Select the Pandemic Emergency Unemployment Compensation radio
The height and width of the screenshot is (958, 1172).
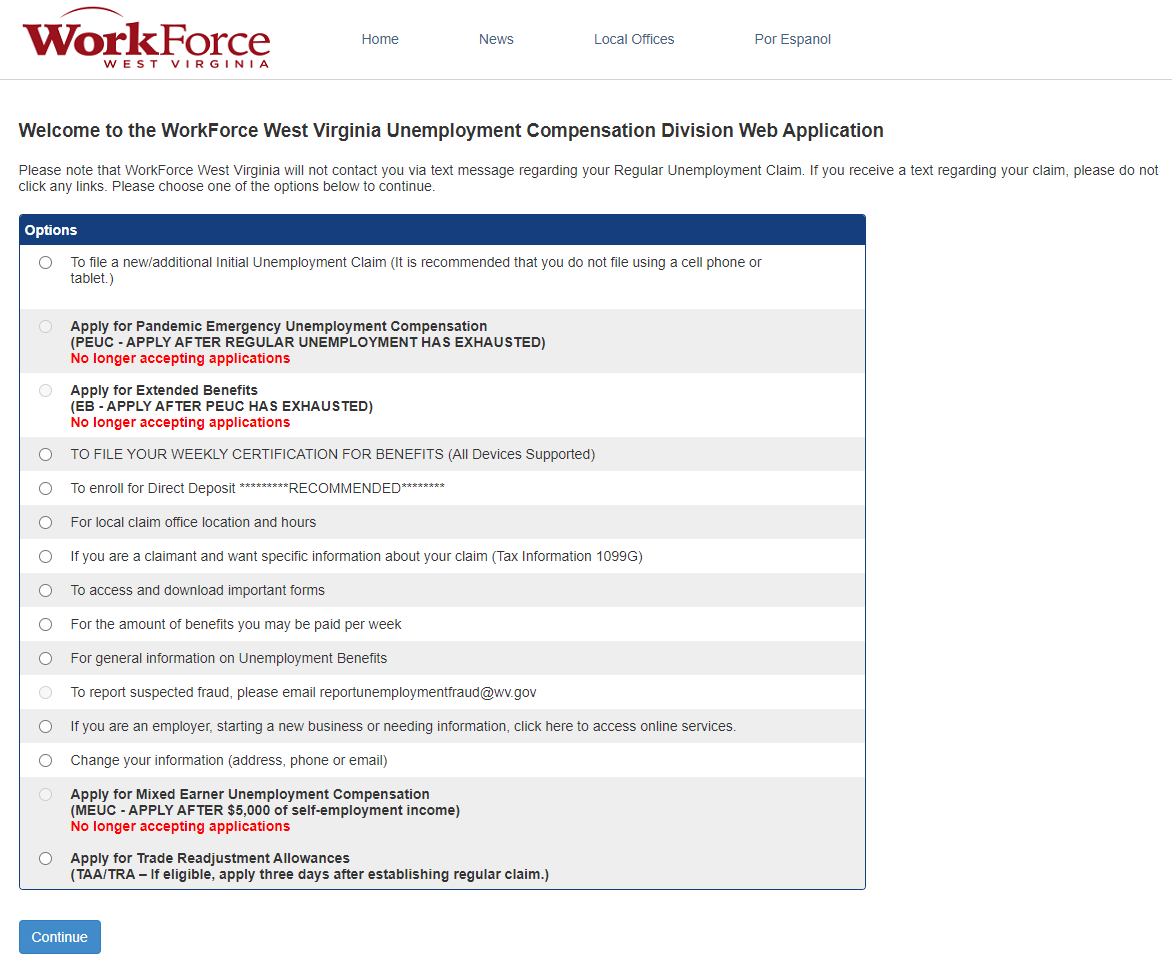click(46, 327)
